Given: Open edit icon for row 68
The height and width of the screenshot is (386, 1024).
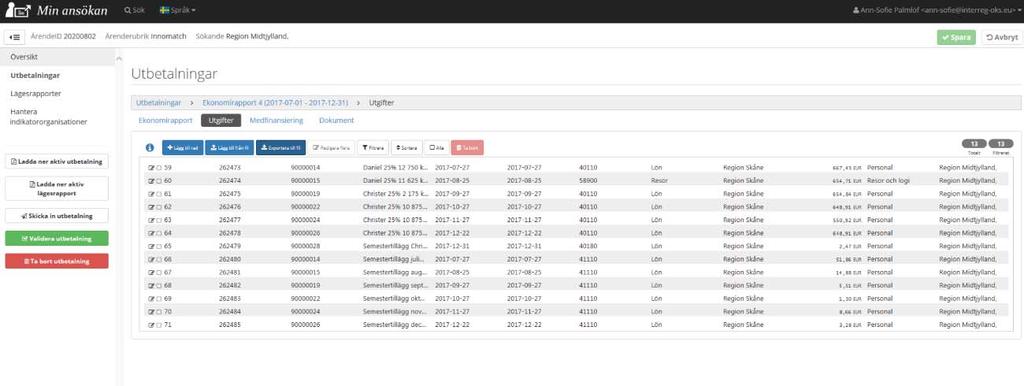Looking at the screenshot, I should (152, 285).
